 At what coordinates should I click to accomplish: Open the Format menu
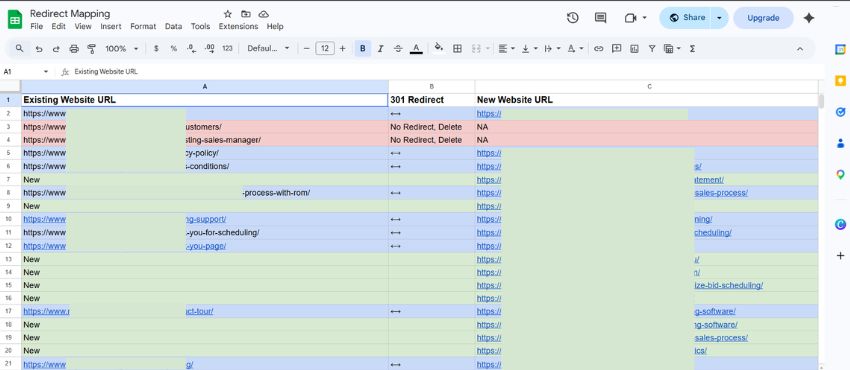tap(143, 27)
